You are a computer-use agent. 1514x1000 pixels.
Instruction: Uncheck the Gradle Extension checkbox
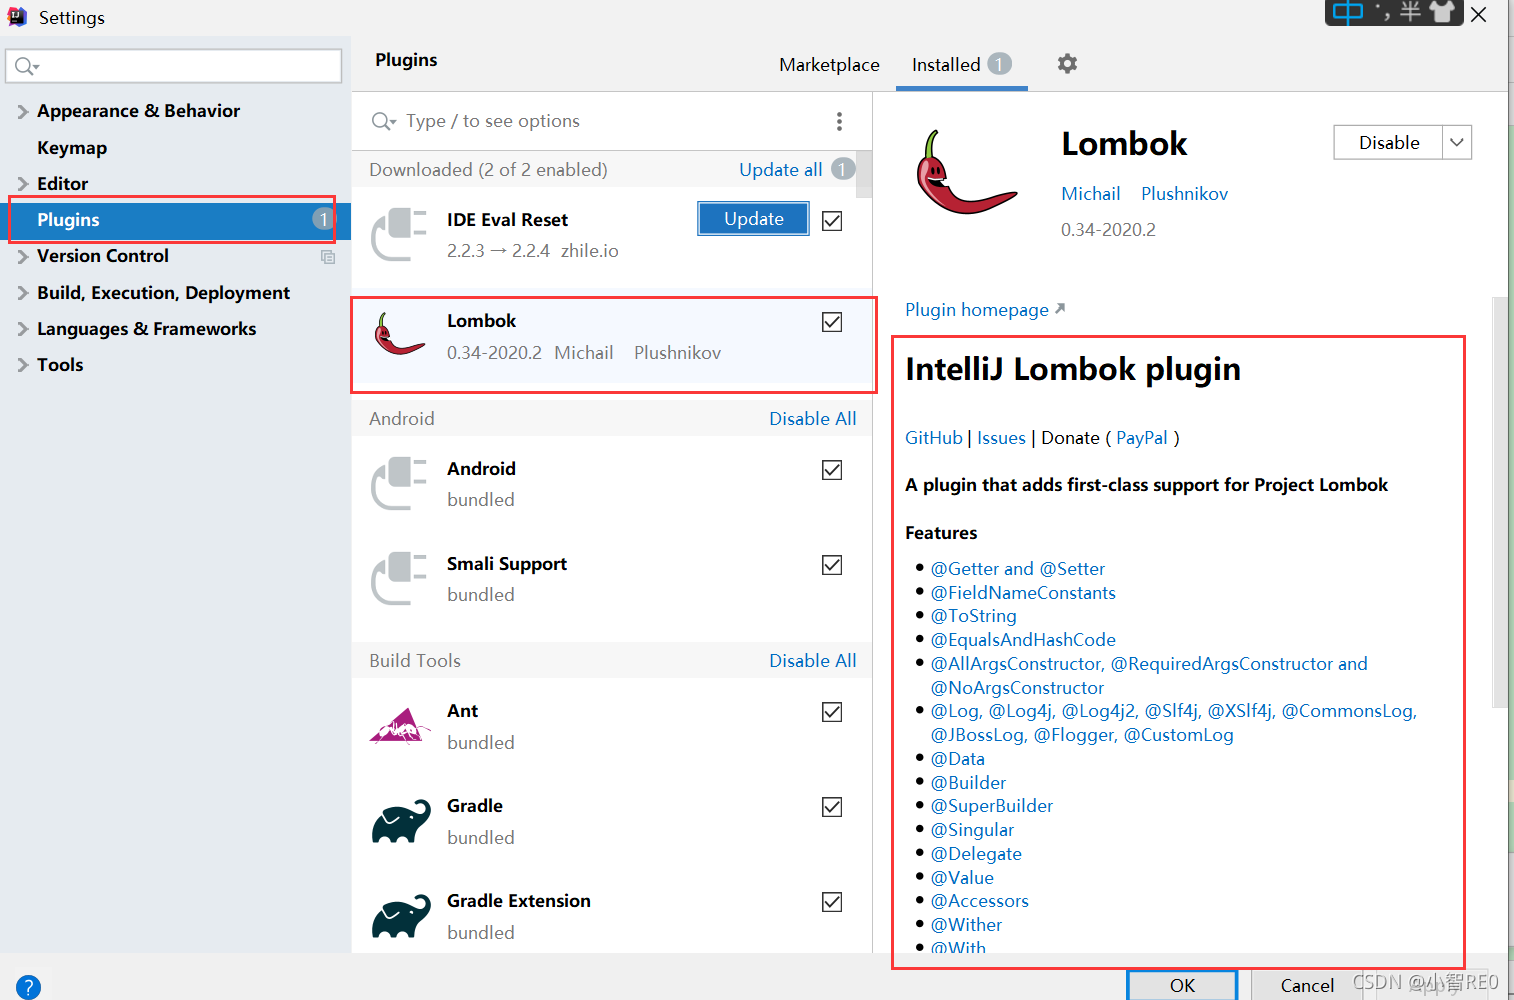[832, 902]
